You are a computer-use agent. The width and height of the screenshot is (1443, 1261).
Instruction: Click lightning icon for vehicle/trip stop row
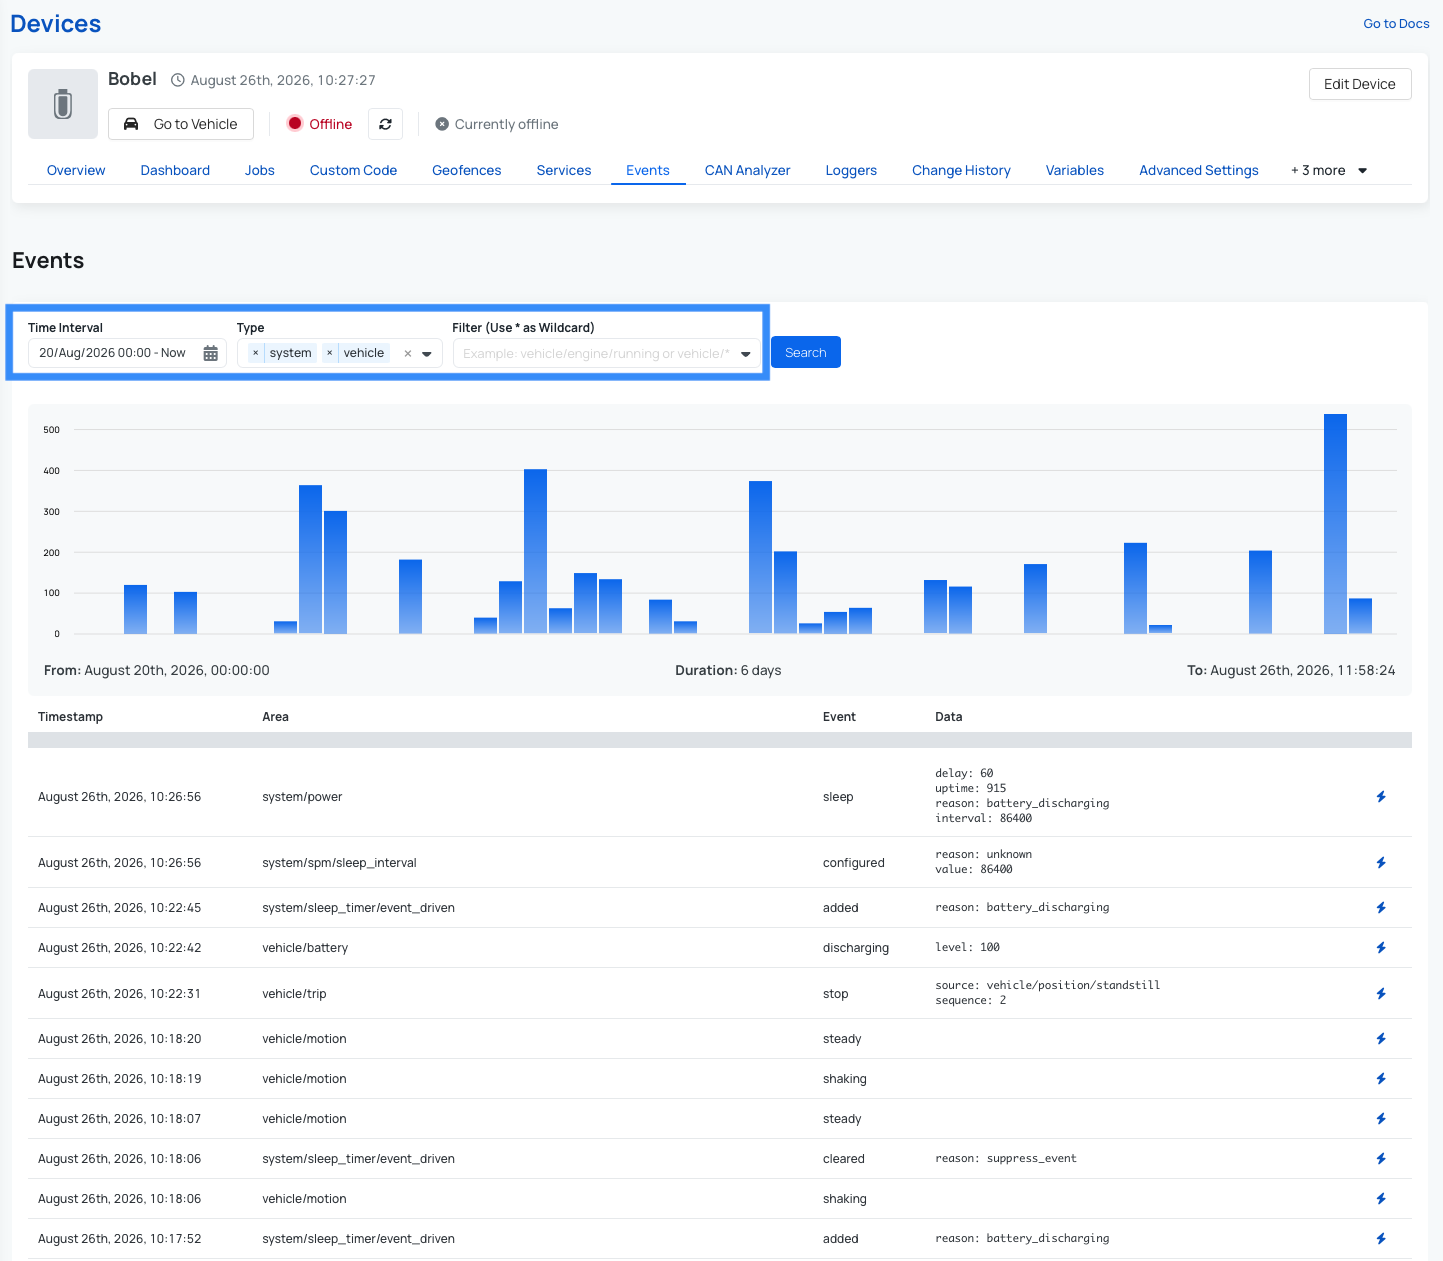(x=1381, y=994)
